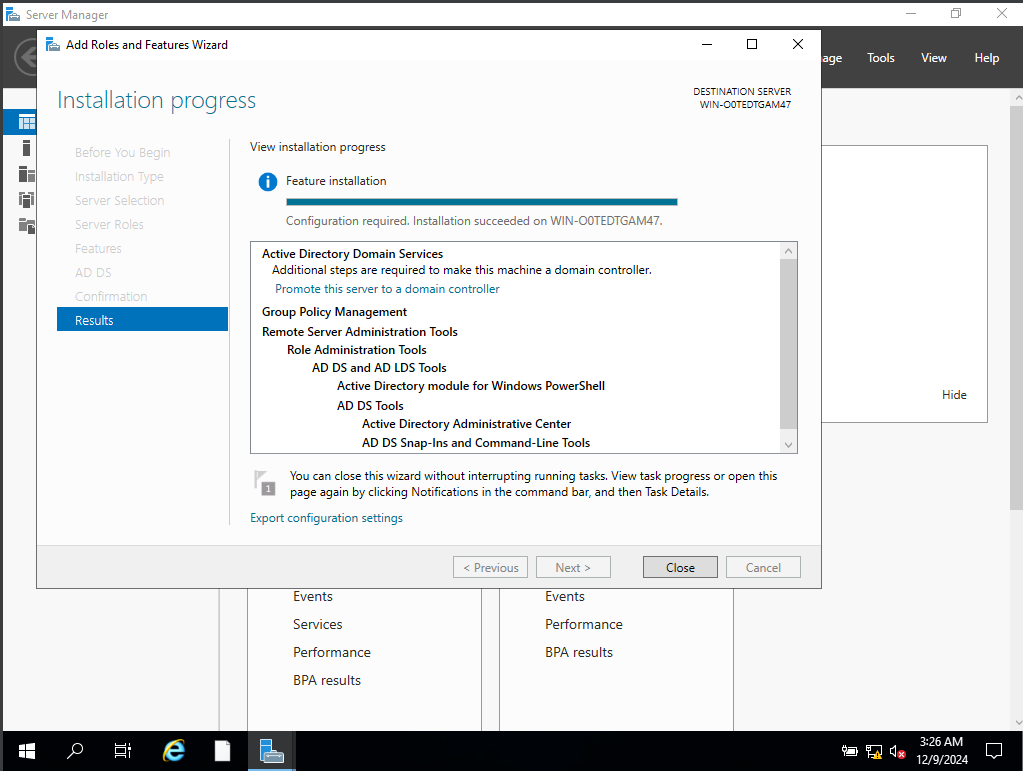
Task: Click the results list scroll up arrow
Action: pyautogui.click(x=788, y=251)
